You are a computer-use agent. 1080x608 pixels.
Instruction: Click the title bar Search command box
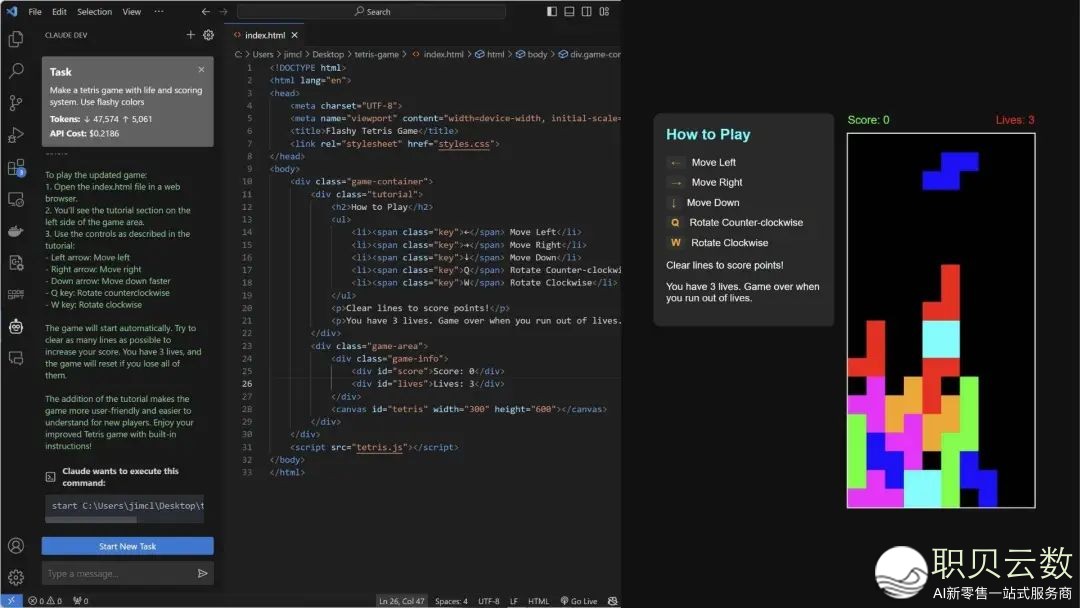point(372,12)
